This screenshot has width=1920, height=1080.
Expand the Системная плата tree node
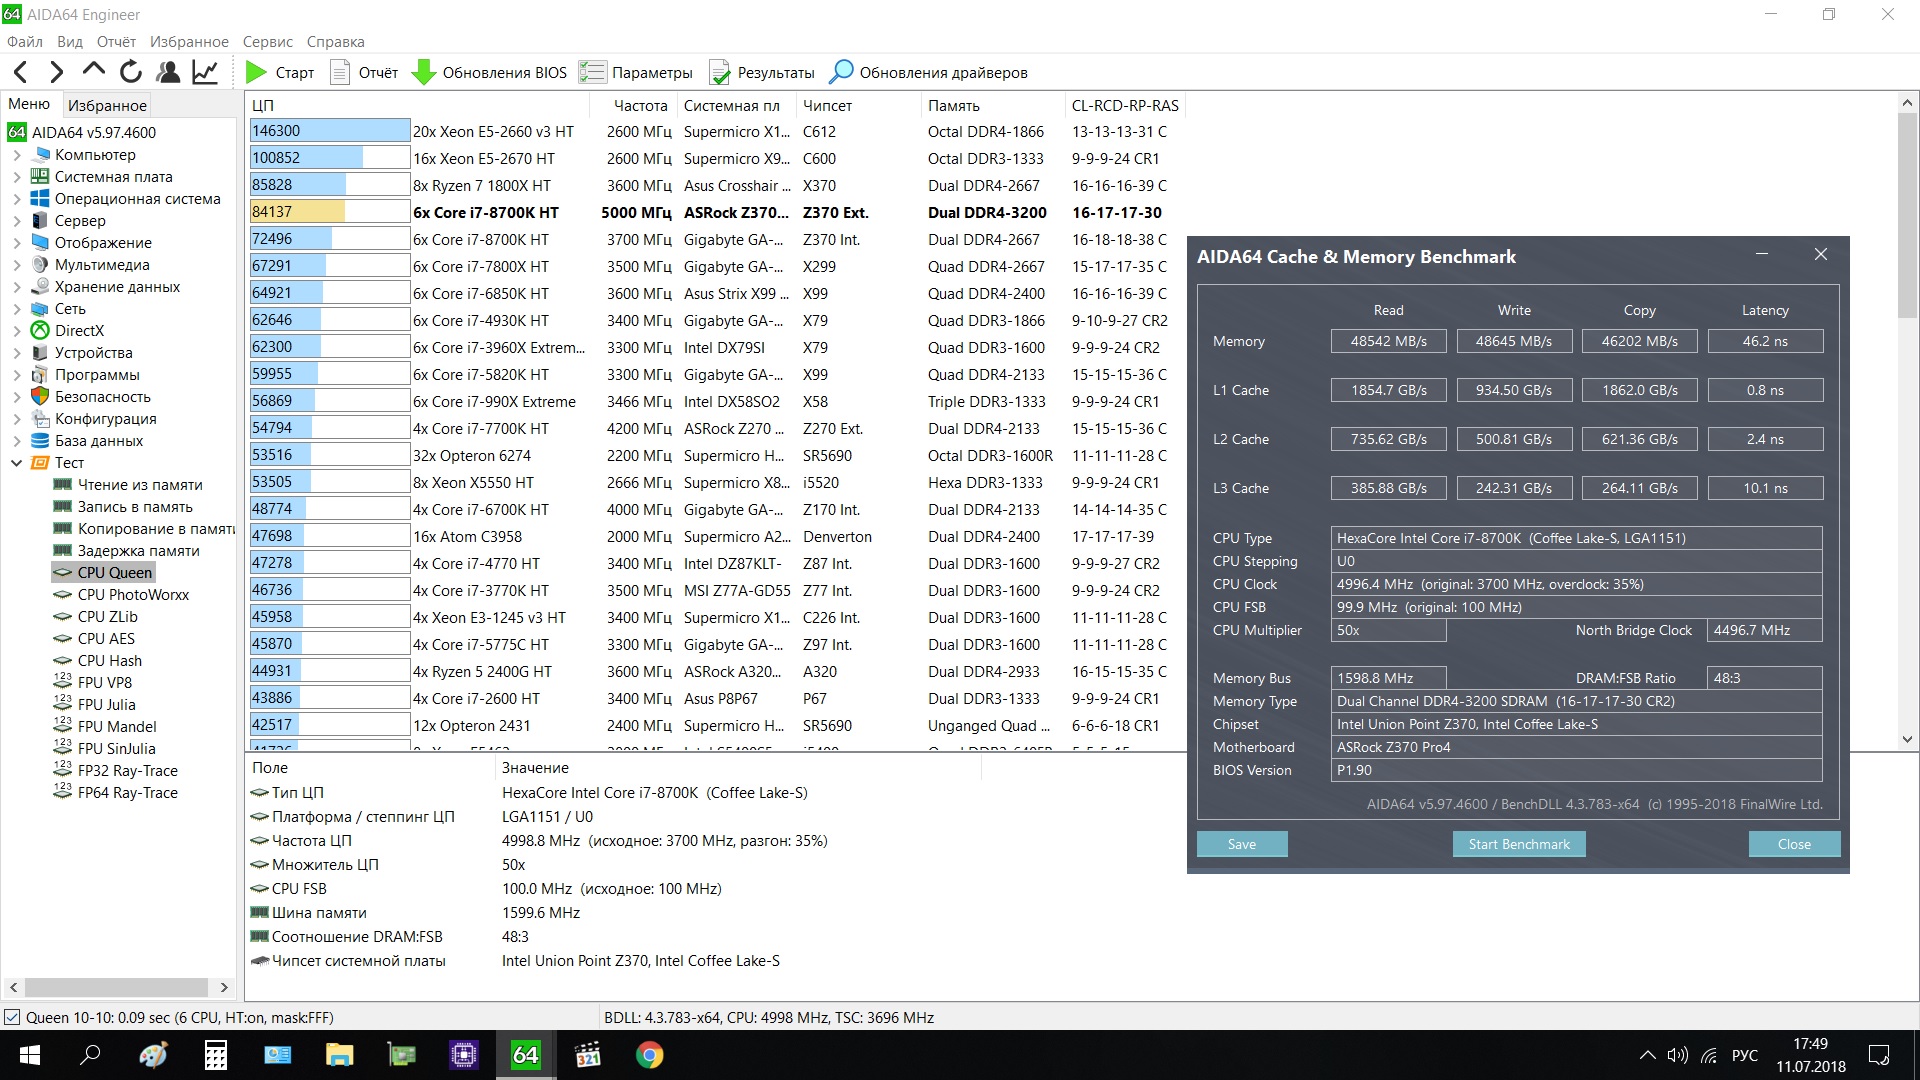17,177
